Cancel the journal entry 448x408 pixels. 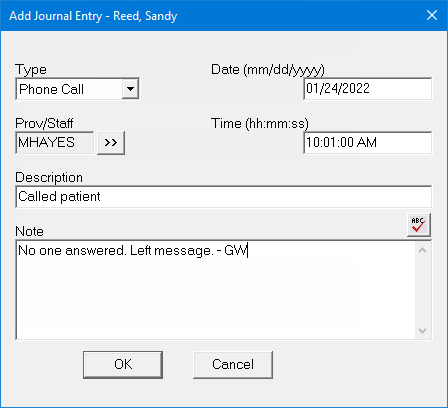[233, 364]
